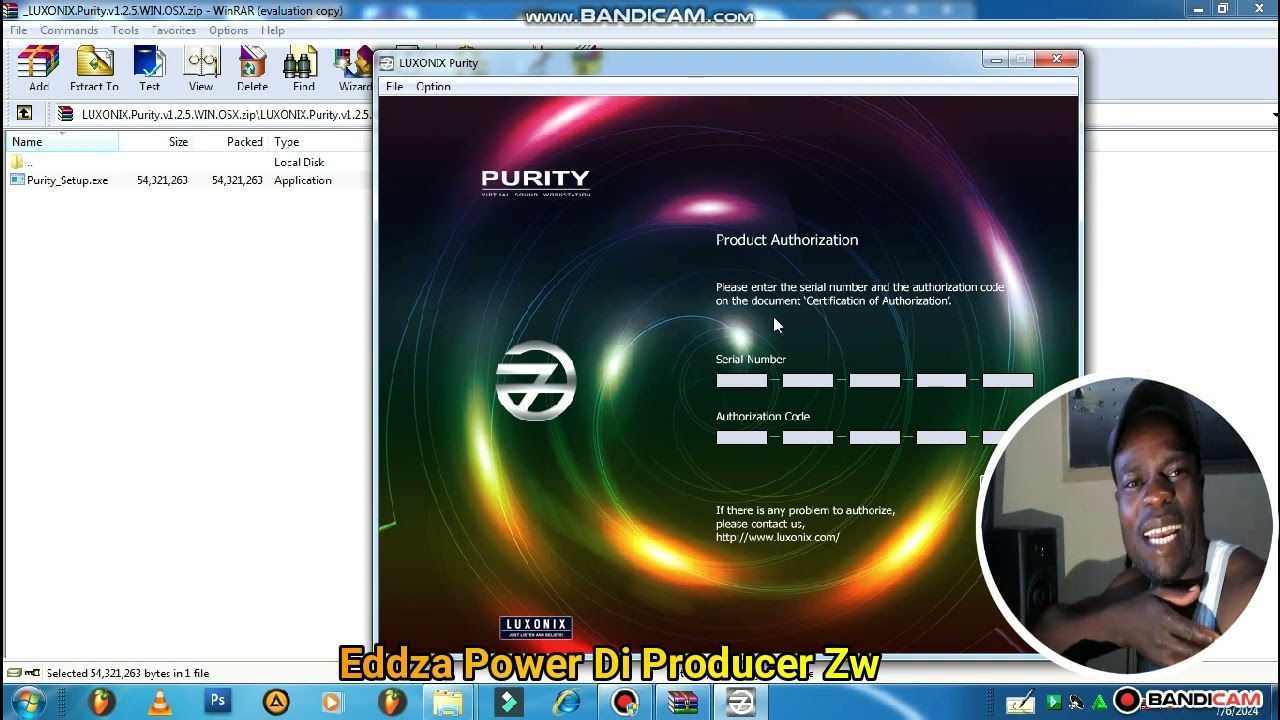Sort by the Name column header
Screen dimensions: 1280x720
click(x=62, y=142)
